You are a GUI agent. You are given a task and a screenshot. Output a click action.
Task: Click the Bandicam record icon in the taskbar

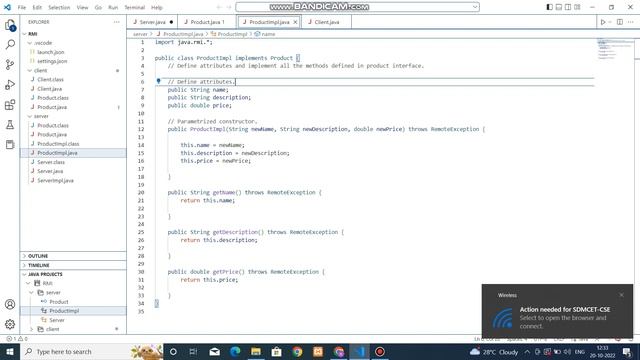coord(380,351)
